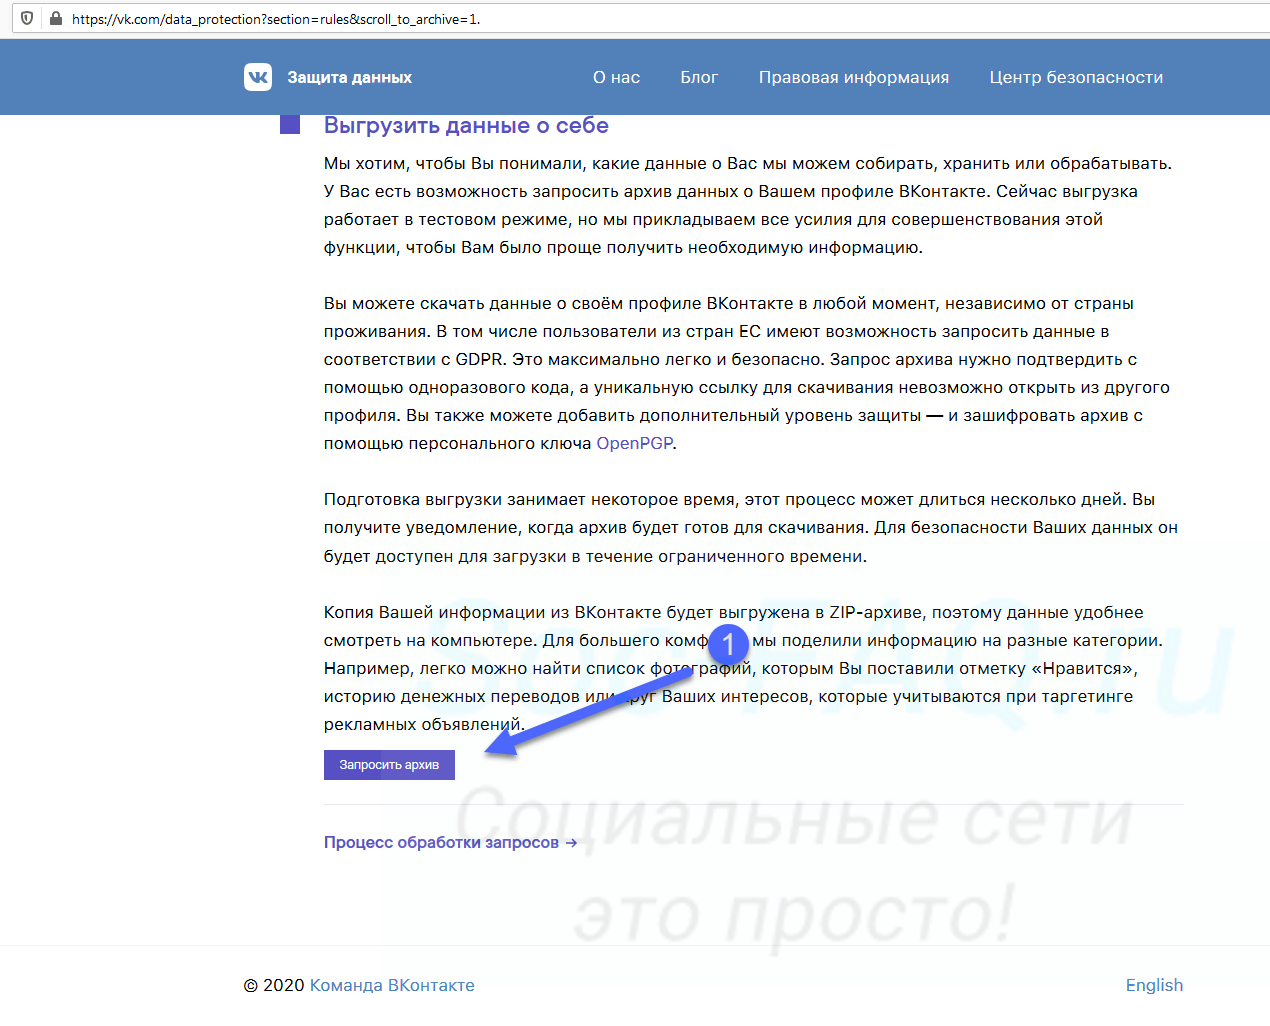Click the padlock site security icon
This screenshot has width=1270, height=1026.
(55, 18)
